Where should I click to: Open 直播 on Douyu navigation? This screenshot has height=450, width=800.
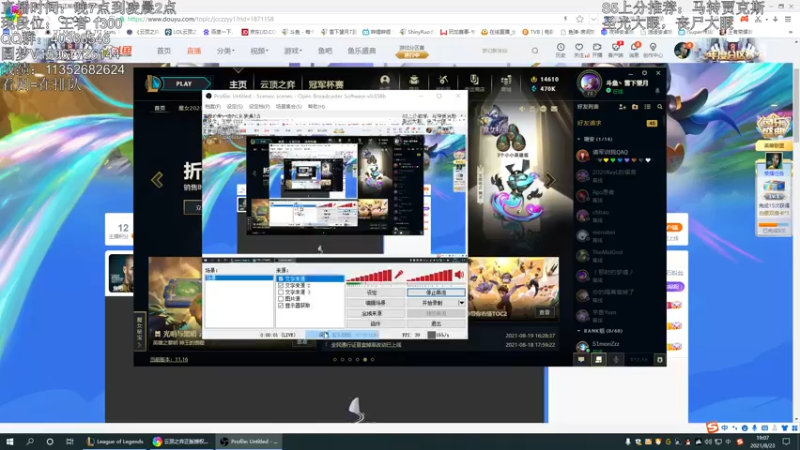coord(194,51)
